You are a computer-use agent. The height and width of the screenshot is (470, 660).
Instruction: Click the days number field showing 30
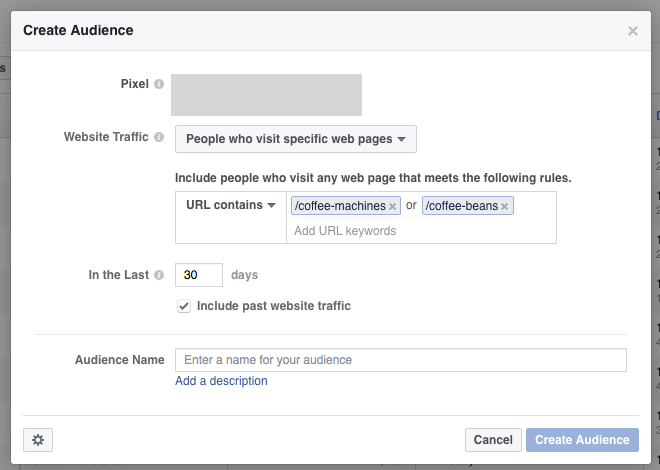click(199, 275)
